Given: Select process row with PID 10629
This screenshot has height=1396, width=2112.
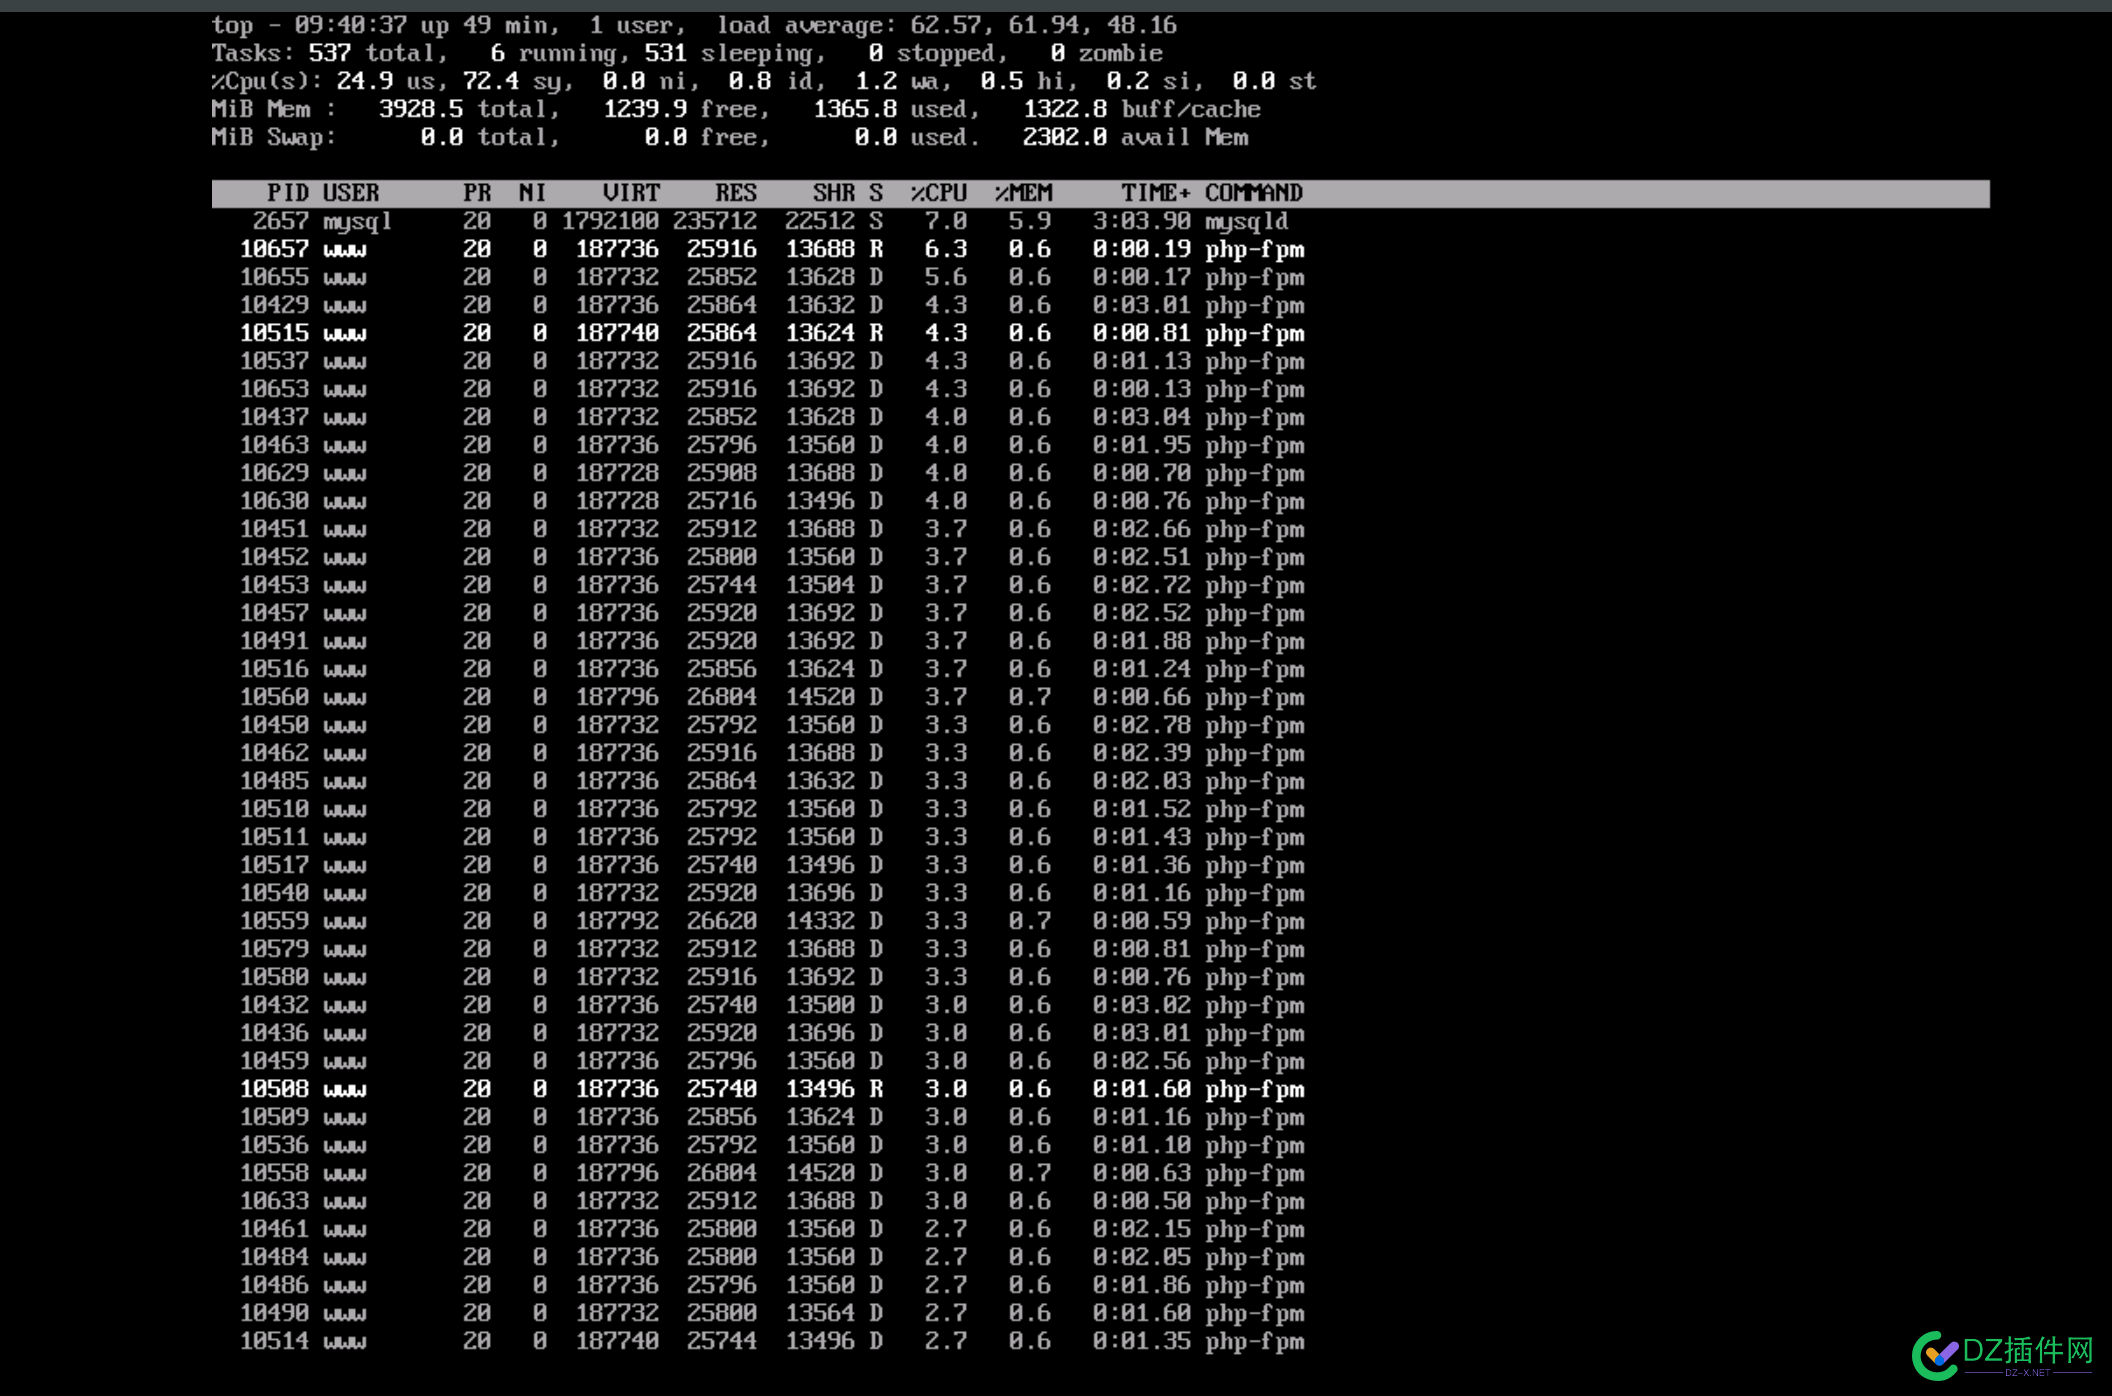Looking at the screenshot, I should tap(770, 473).
